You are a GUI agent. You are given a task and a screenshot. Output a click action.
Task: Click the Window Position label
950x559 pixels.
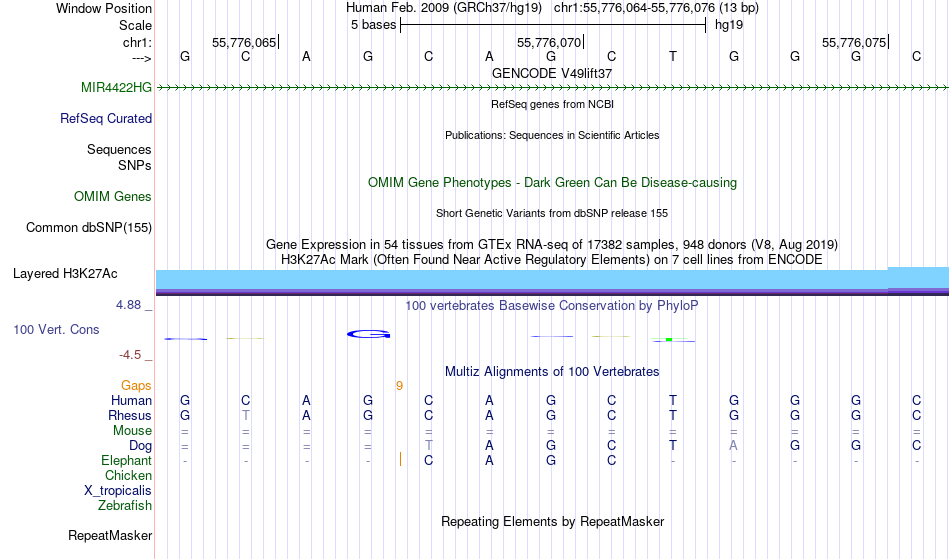(x=104, y=8)
